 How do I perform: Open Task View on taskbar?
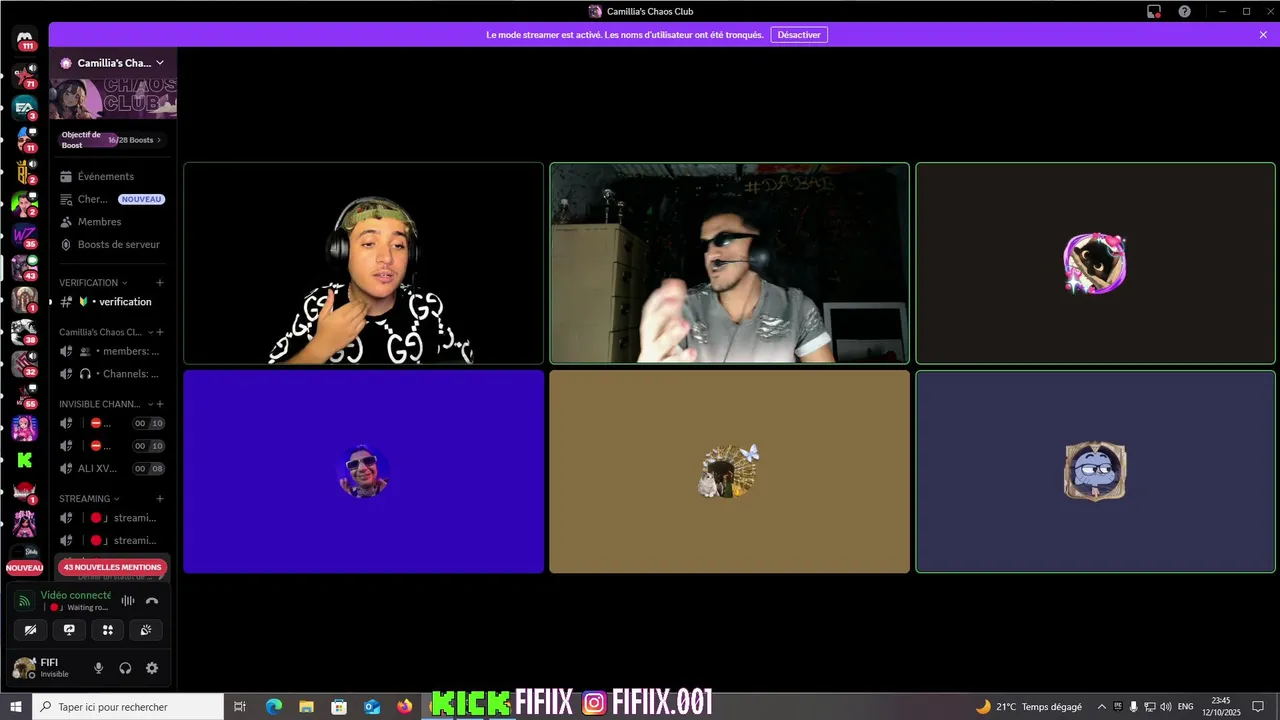pos(240,707)
